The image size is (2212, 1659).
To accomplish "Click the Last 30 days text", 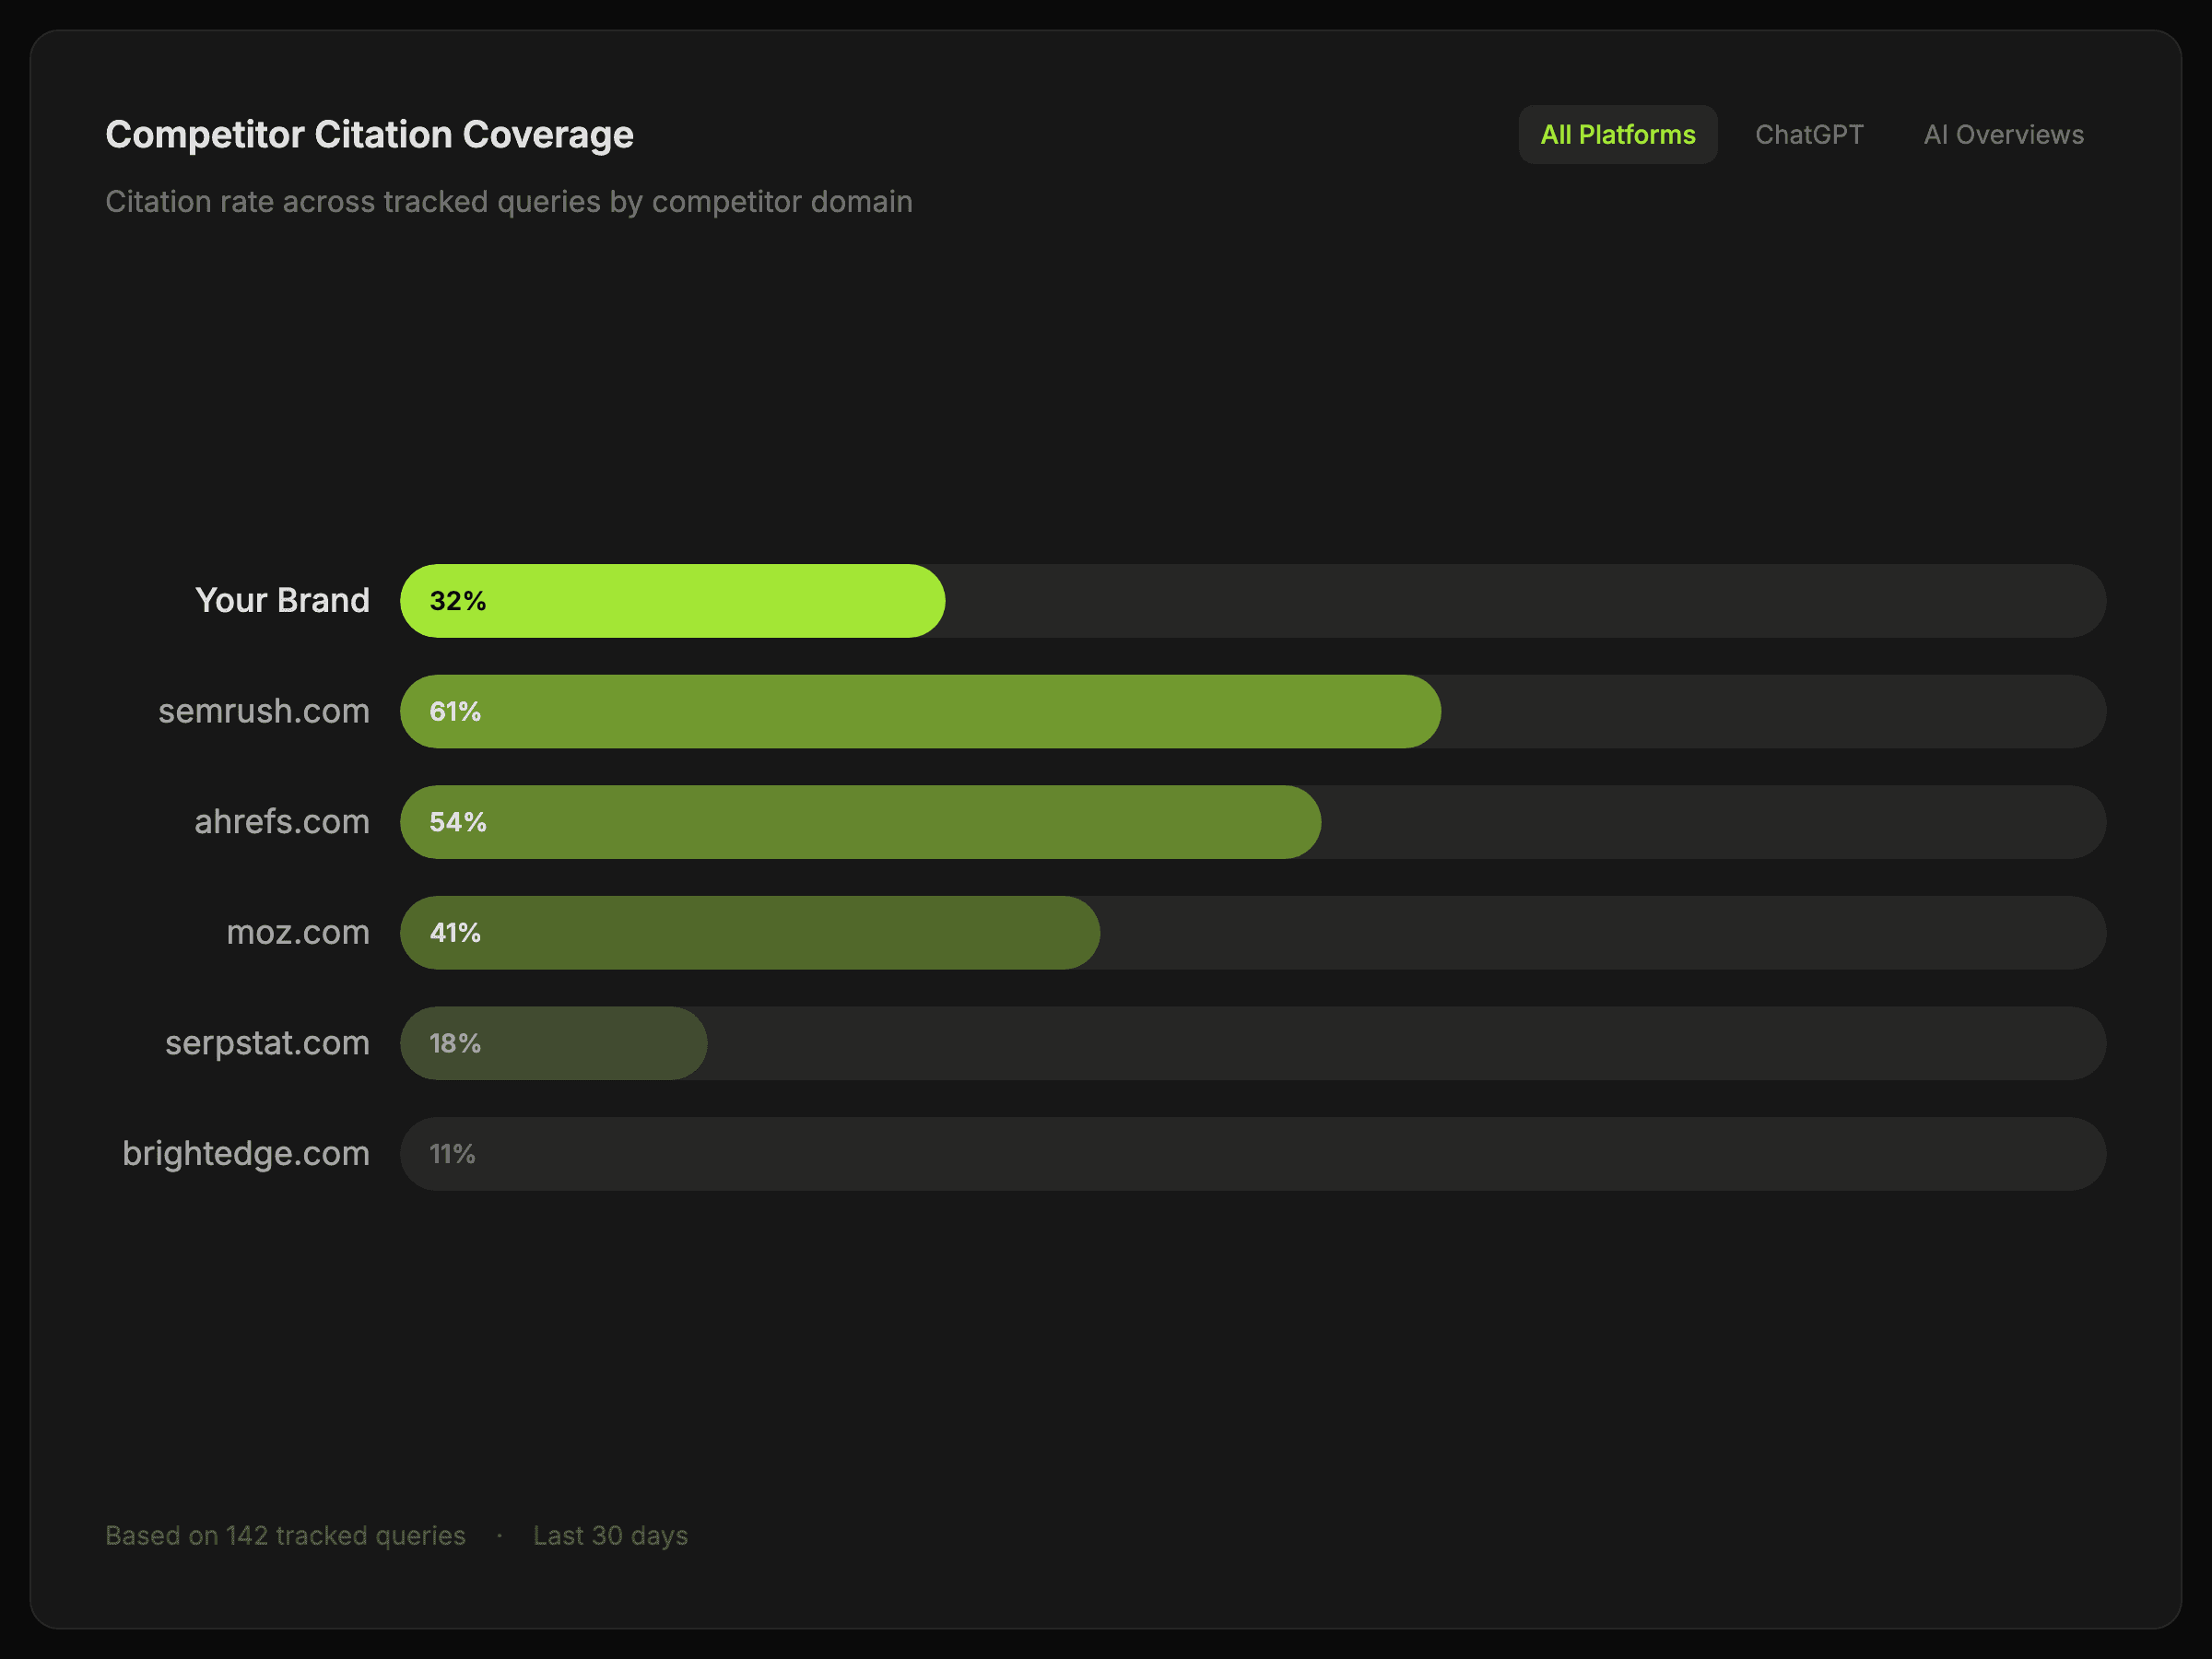I will click(610, 1536).
